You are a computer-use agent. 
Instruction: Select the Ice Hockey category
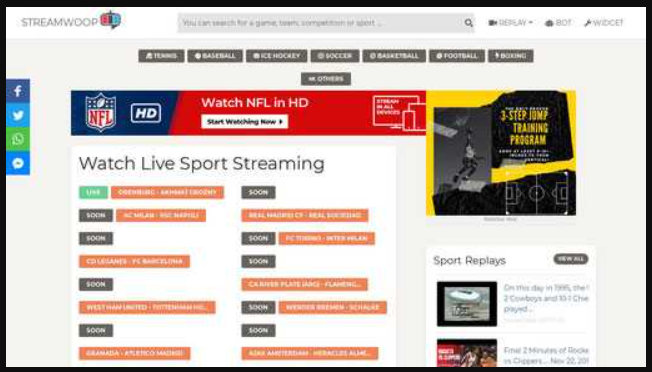pos(277,56)
